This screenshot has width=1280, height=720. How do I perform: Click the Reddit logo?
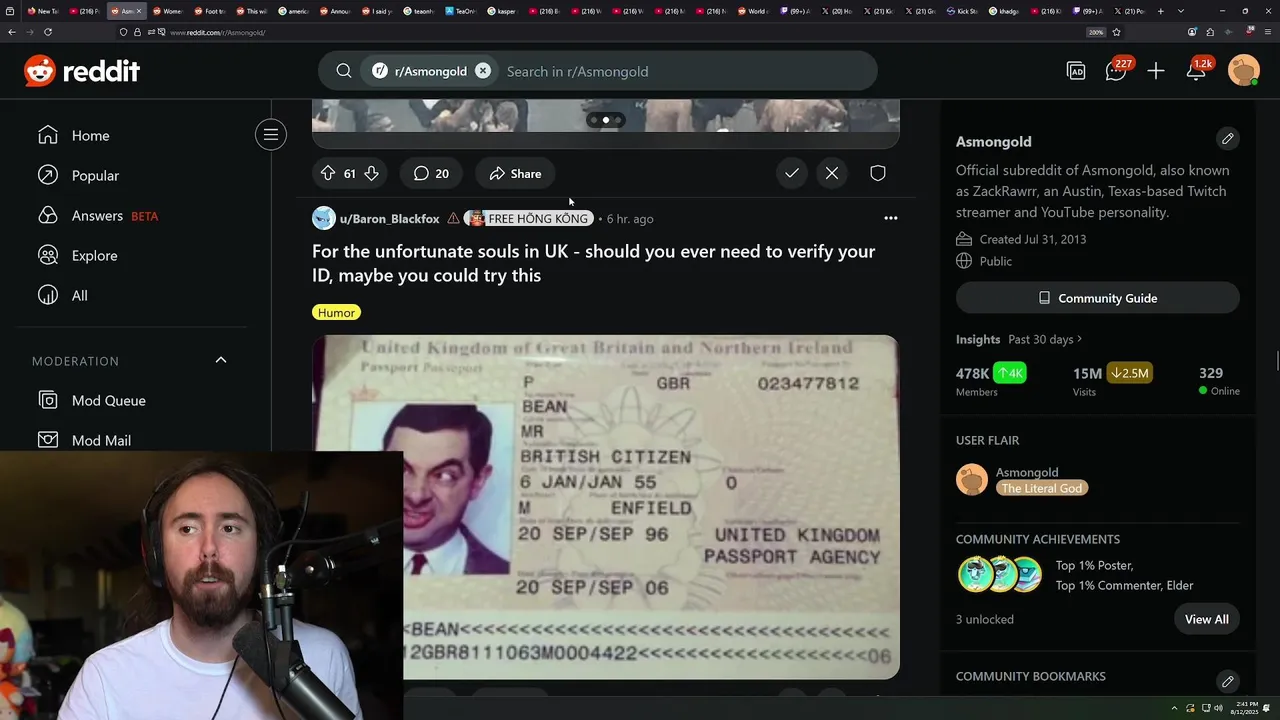coord(82,71)
